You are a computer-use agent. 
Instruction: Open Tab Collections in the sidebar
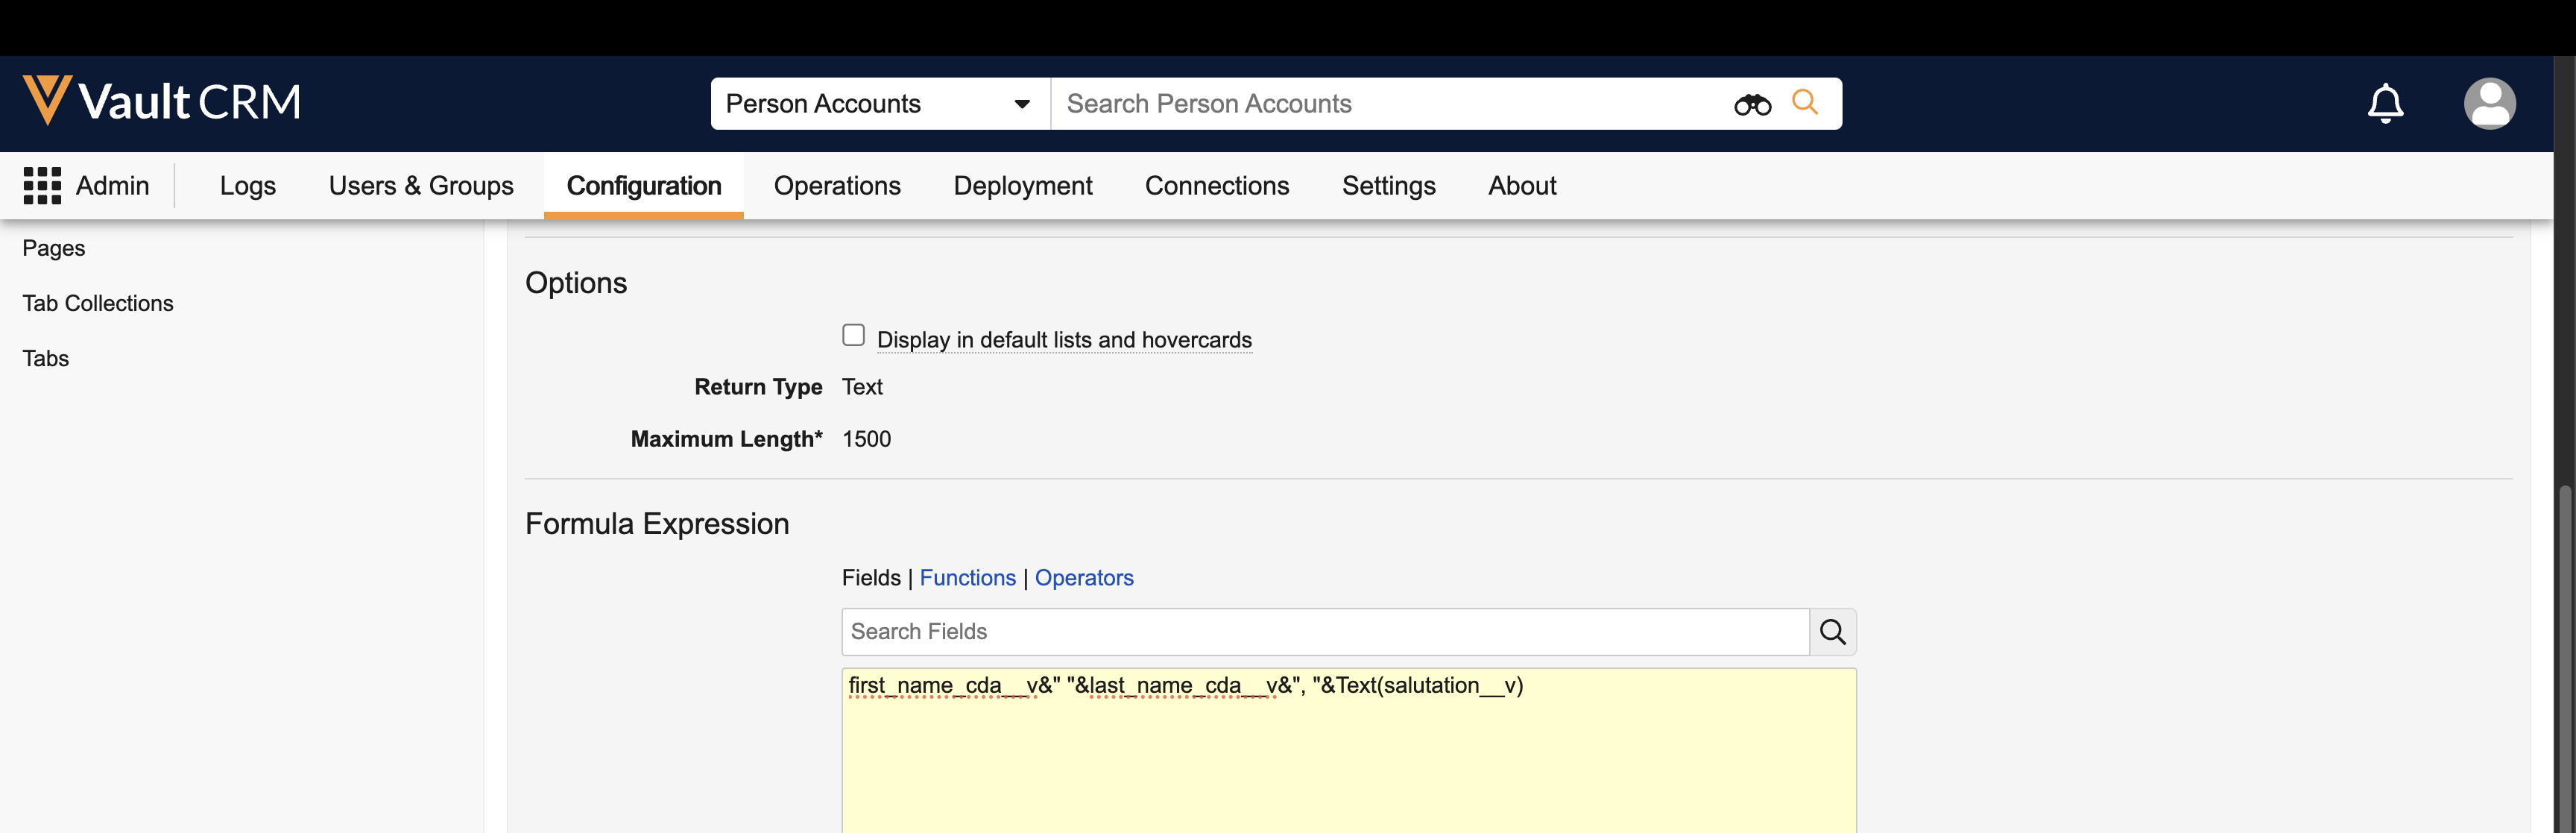[x=98, y=303]
